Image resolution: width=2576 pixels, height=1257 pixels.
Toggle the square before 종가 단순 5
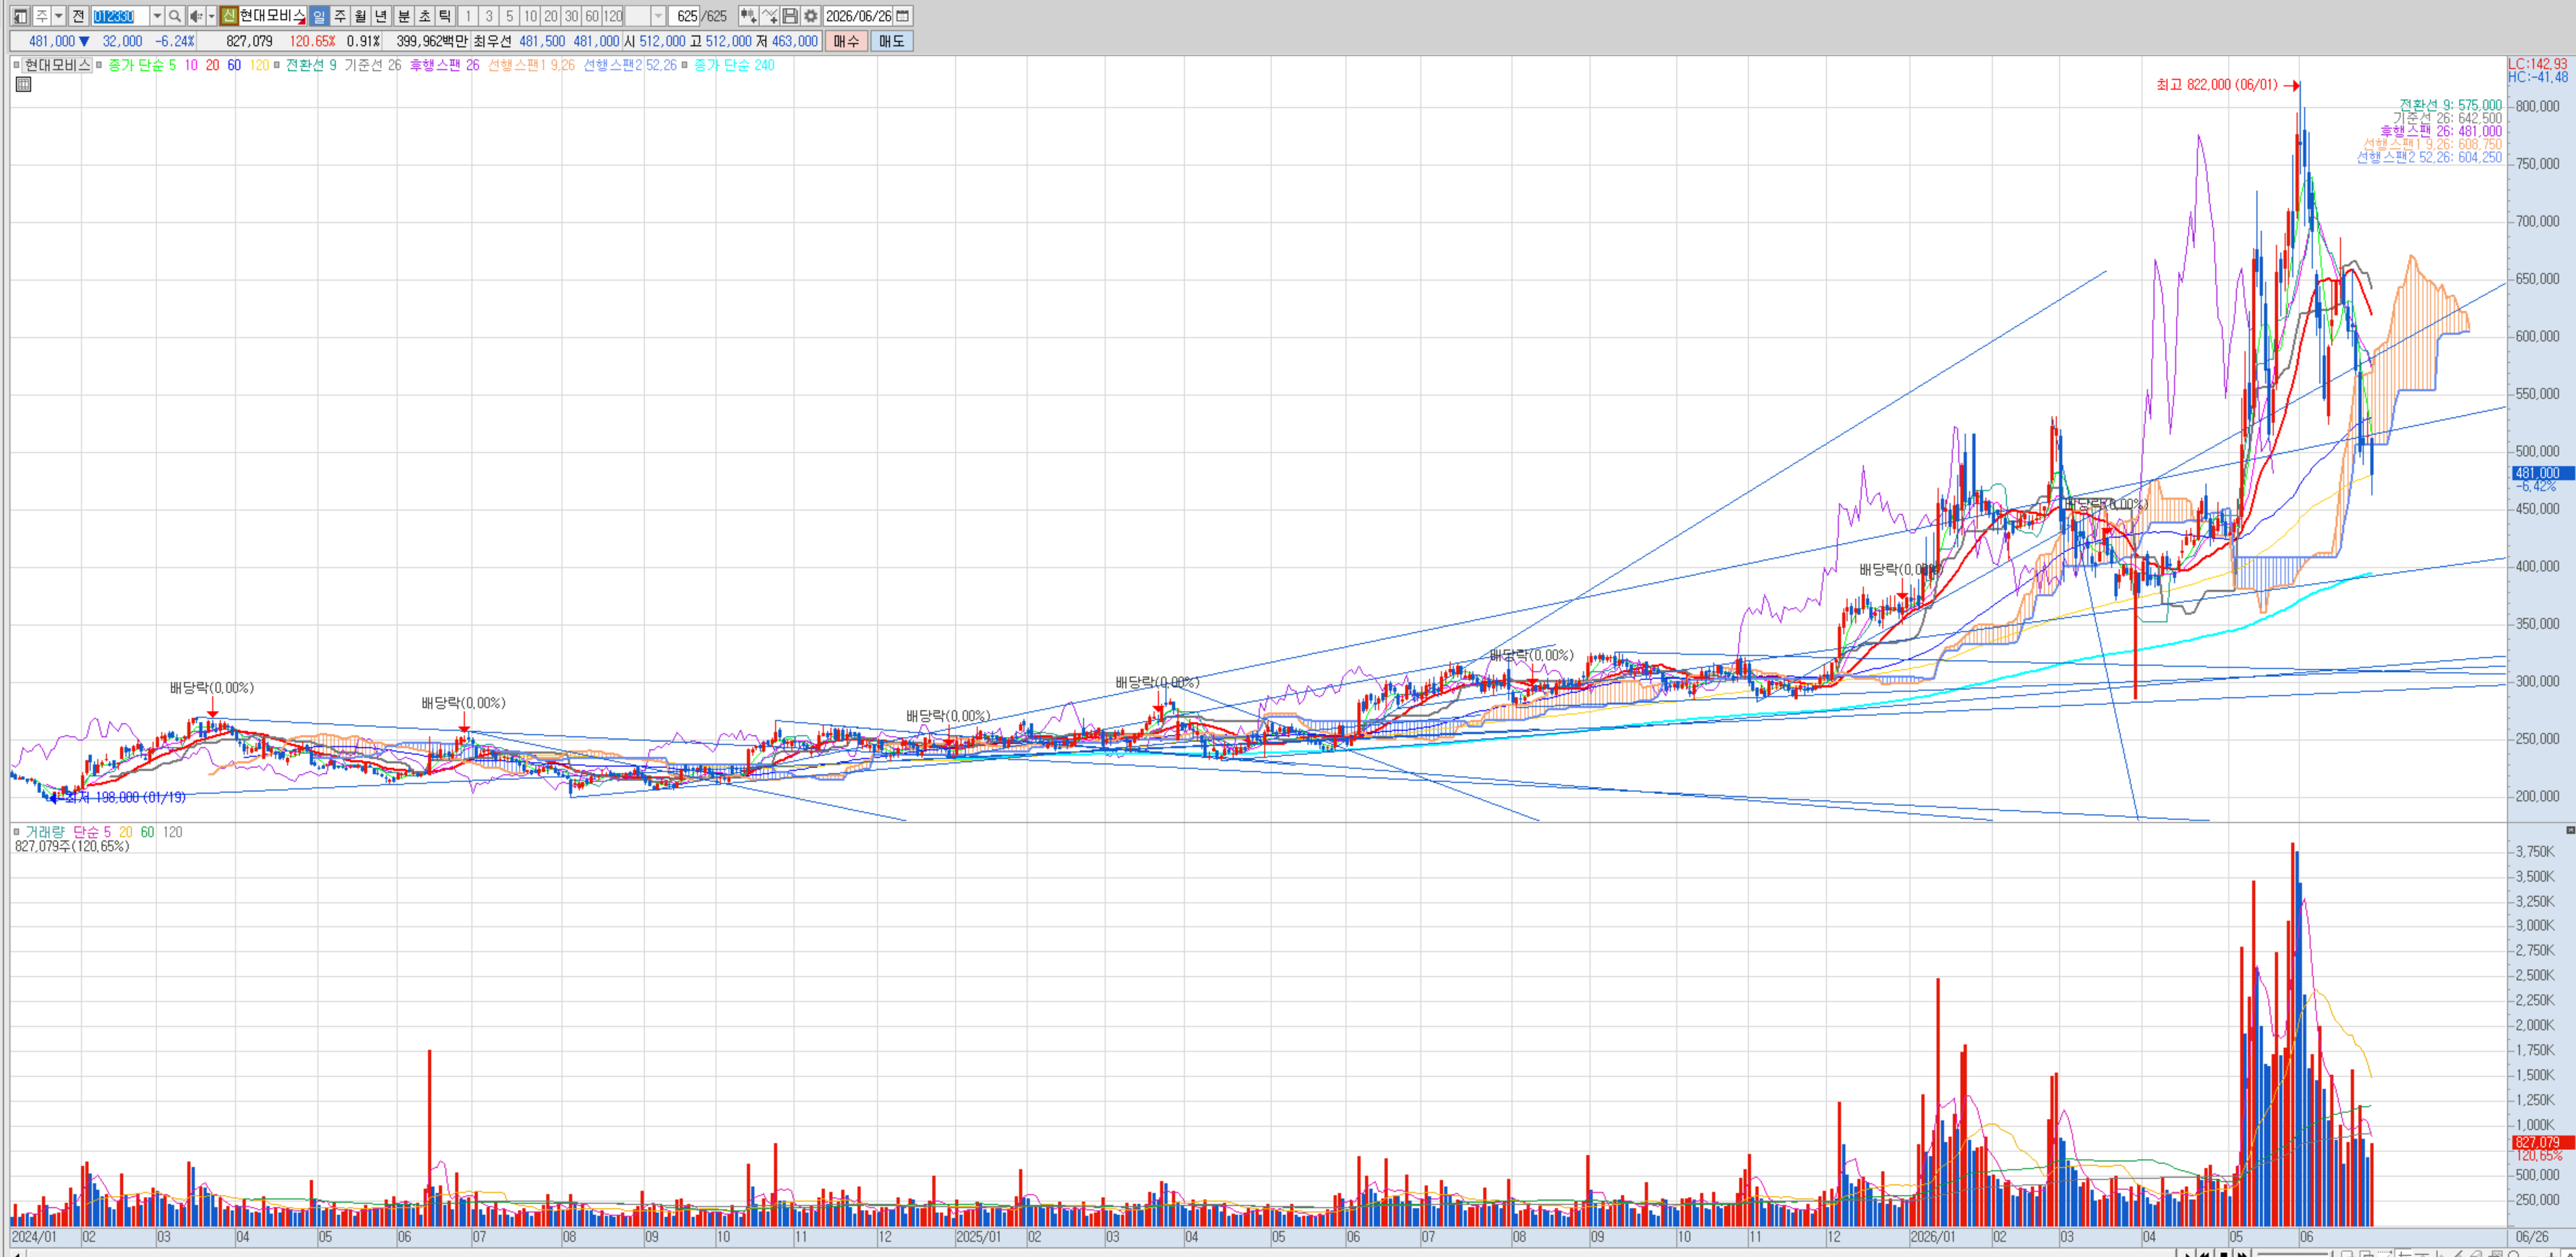(x=99, y=65)
